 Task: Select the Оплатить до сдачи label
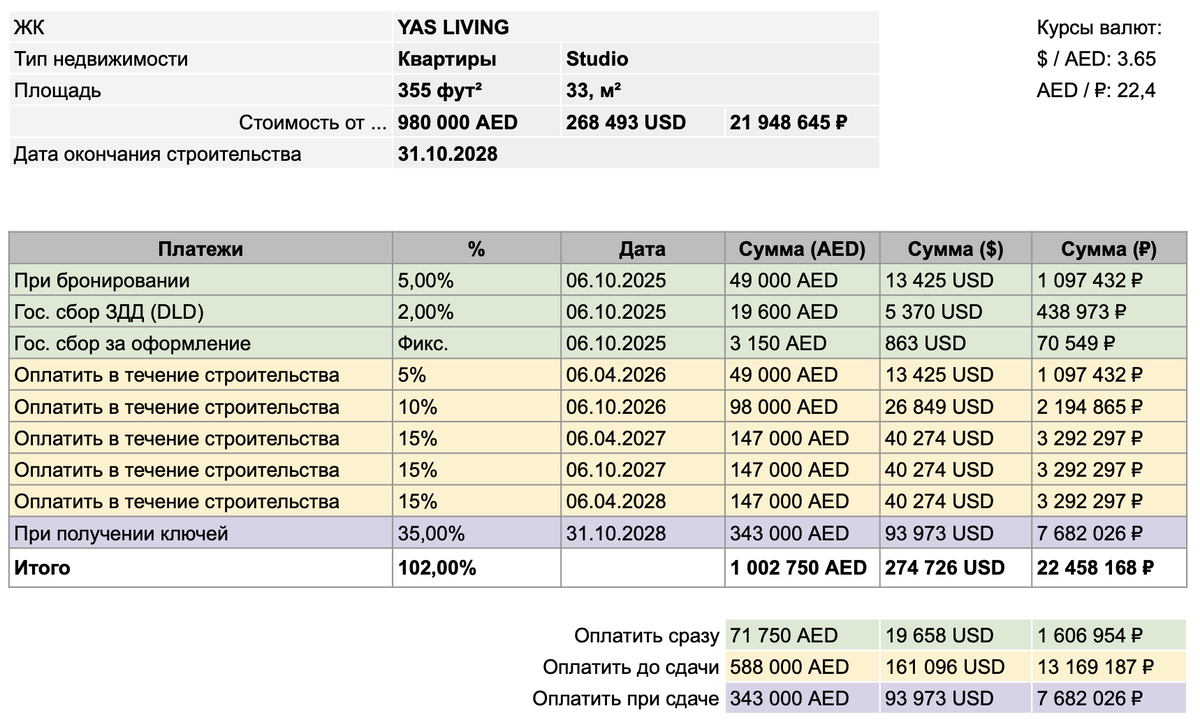point(631,667)
